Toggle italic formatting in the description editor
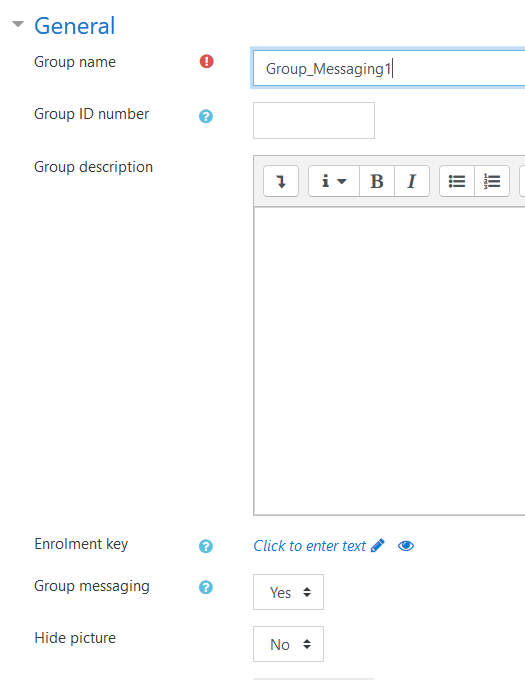525x680 pixels. (x=412, y=181)
